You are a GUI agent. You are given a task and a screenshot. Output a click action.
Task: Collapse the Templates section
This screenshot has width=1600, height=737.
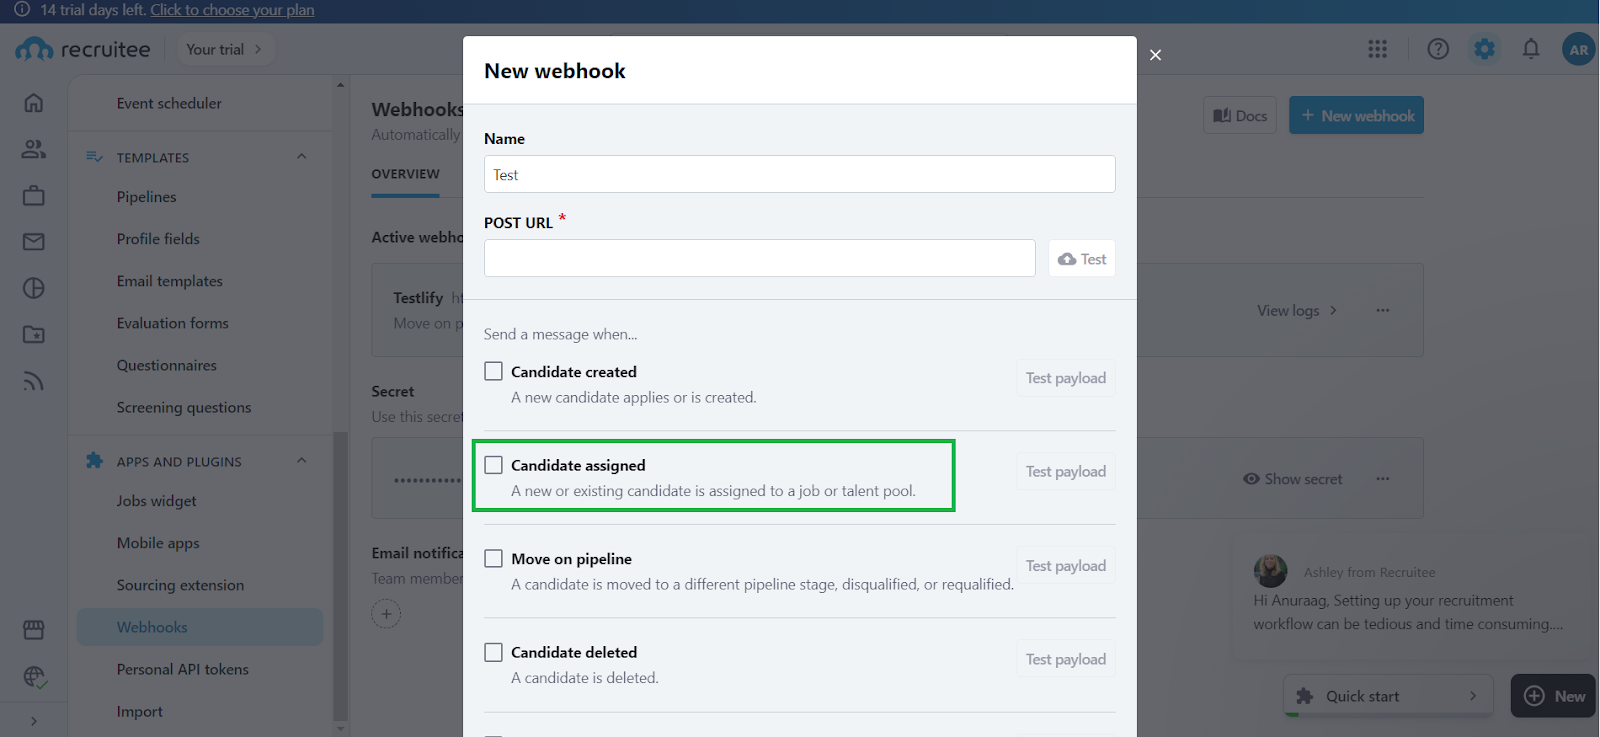pyautogui.click(x=301, y=157)
